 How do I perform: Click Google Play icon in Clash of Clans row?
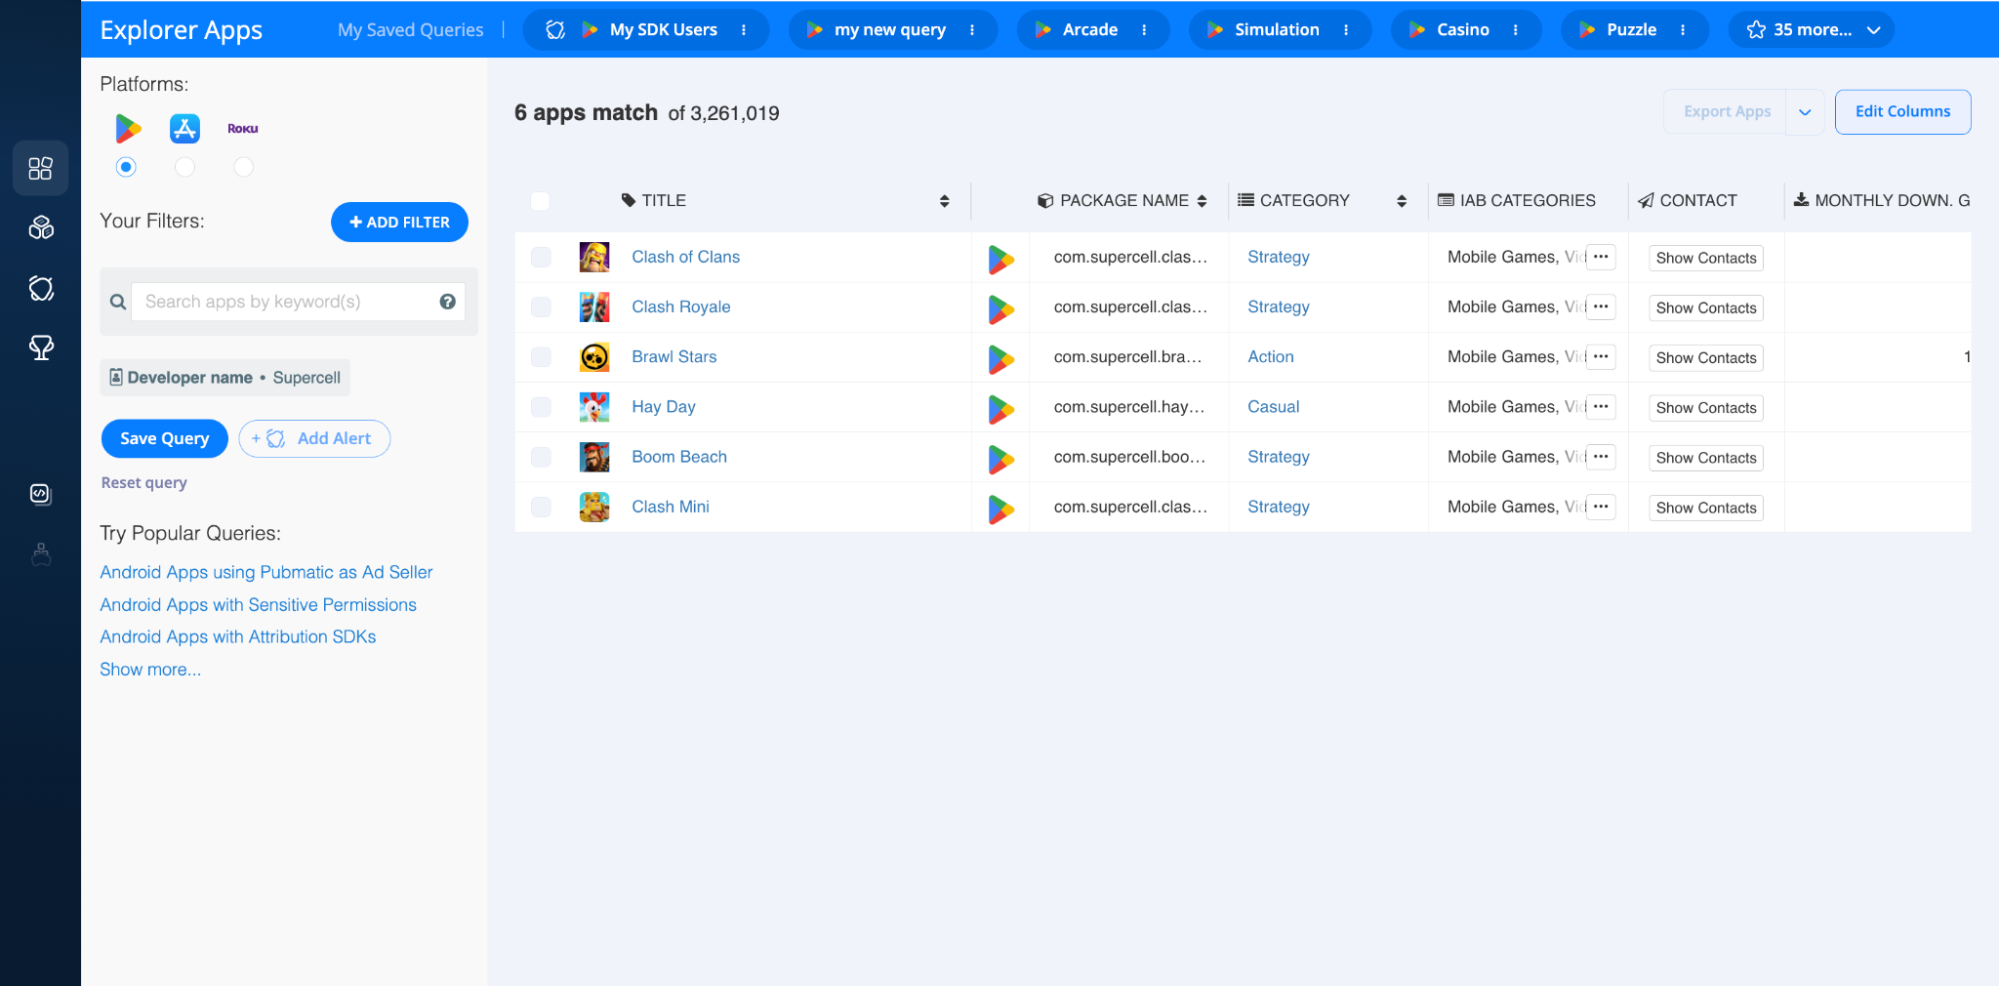[1001, 259]
